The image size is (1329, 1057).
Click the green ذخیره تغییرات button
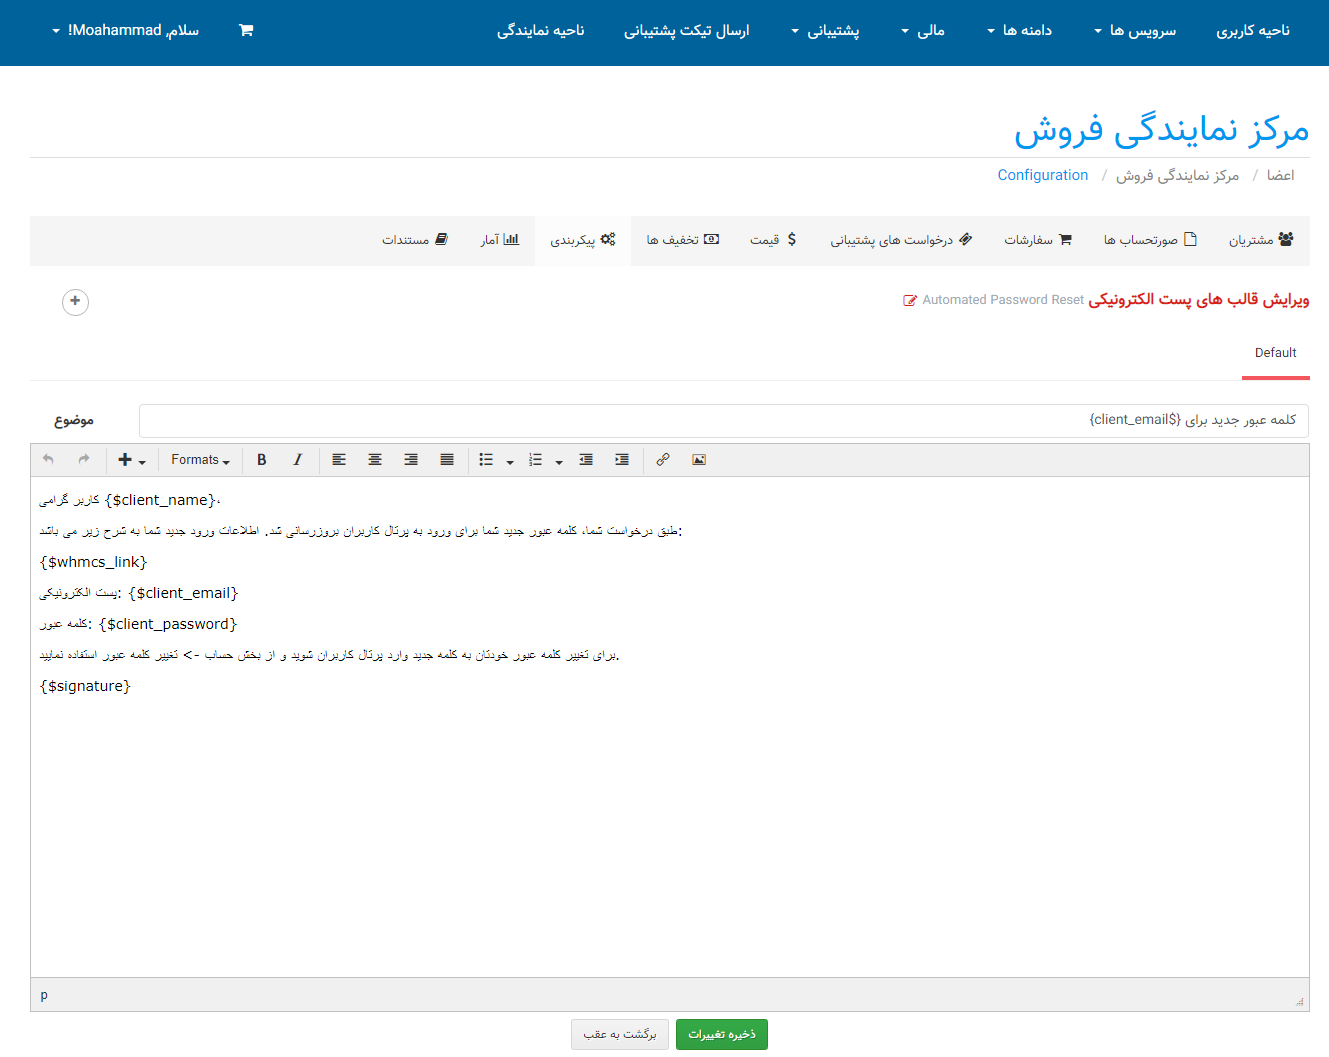[x=721, y=1034]
